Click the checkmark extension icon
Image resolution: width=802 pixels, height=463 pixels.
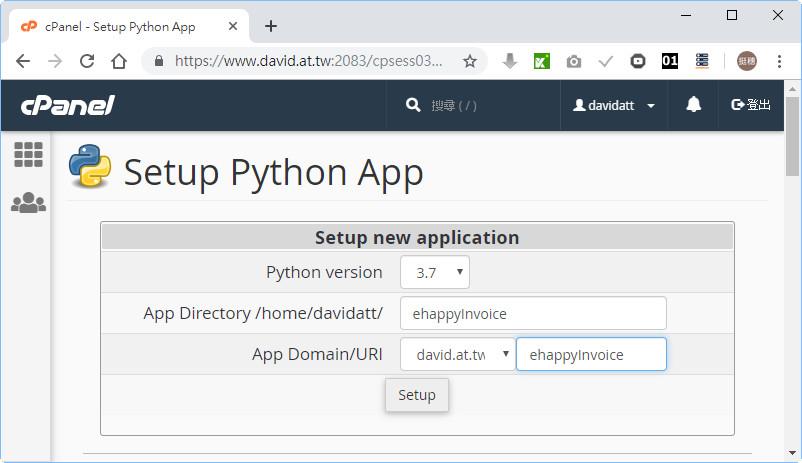point(606,61)
